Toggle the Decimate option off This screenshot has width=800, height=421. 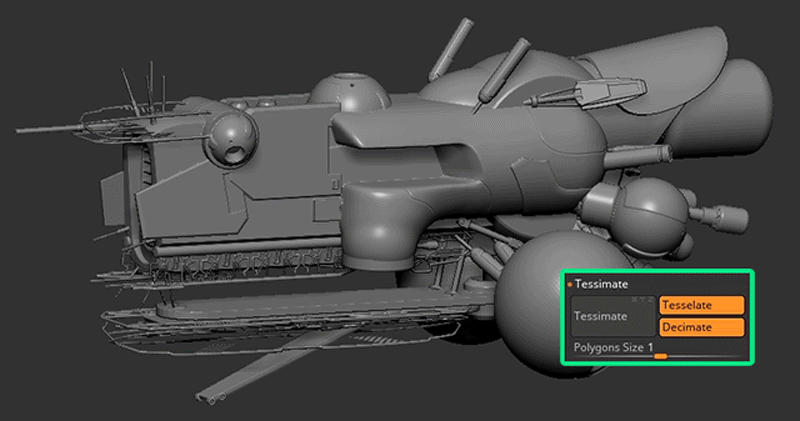[x=702, y=327]
